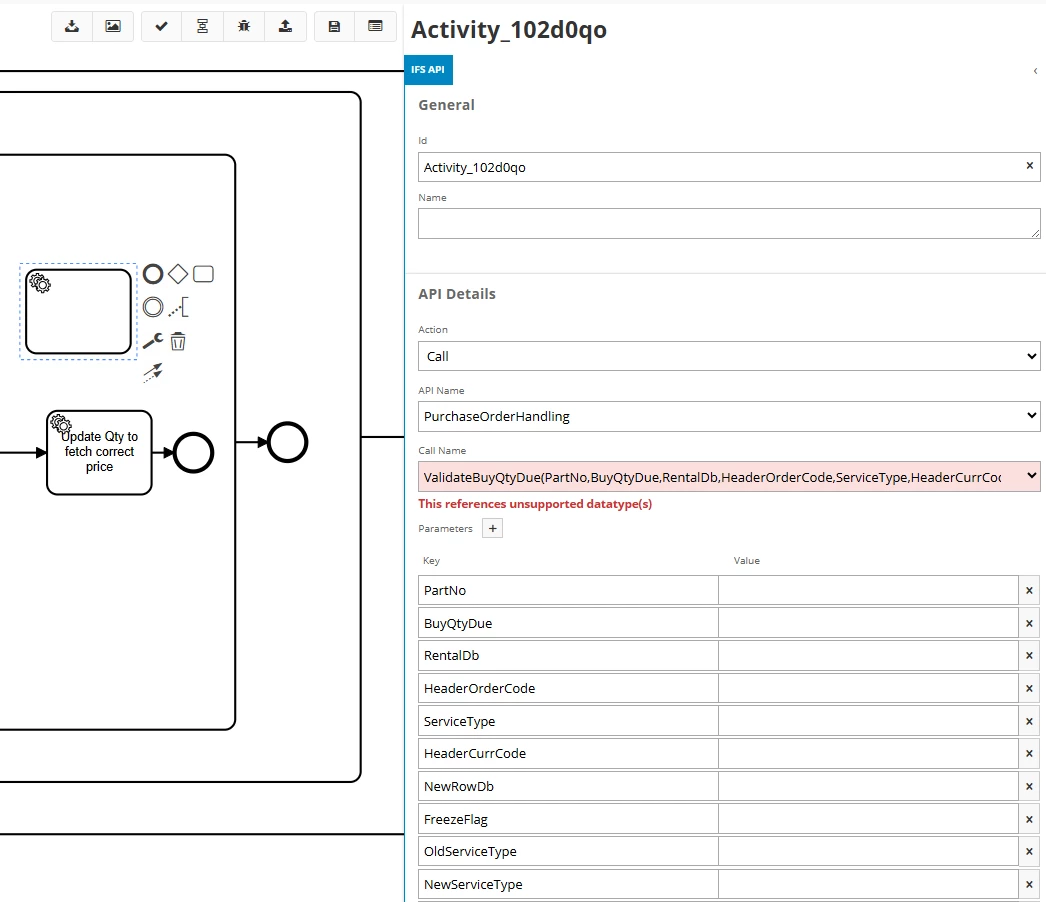The height and width of the screenshot is (902, 1046).
Task: Expand the Call Name ValidateBuyQtyDue dropdown
Action: point(728,477)
